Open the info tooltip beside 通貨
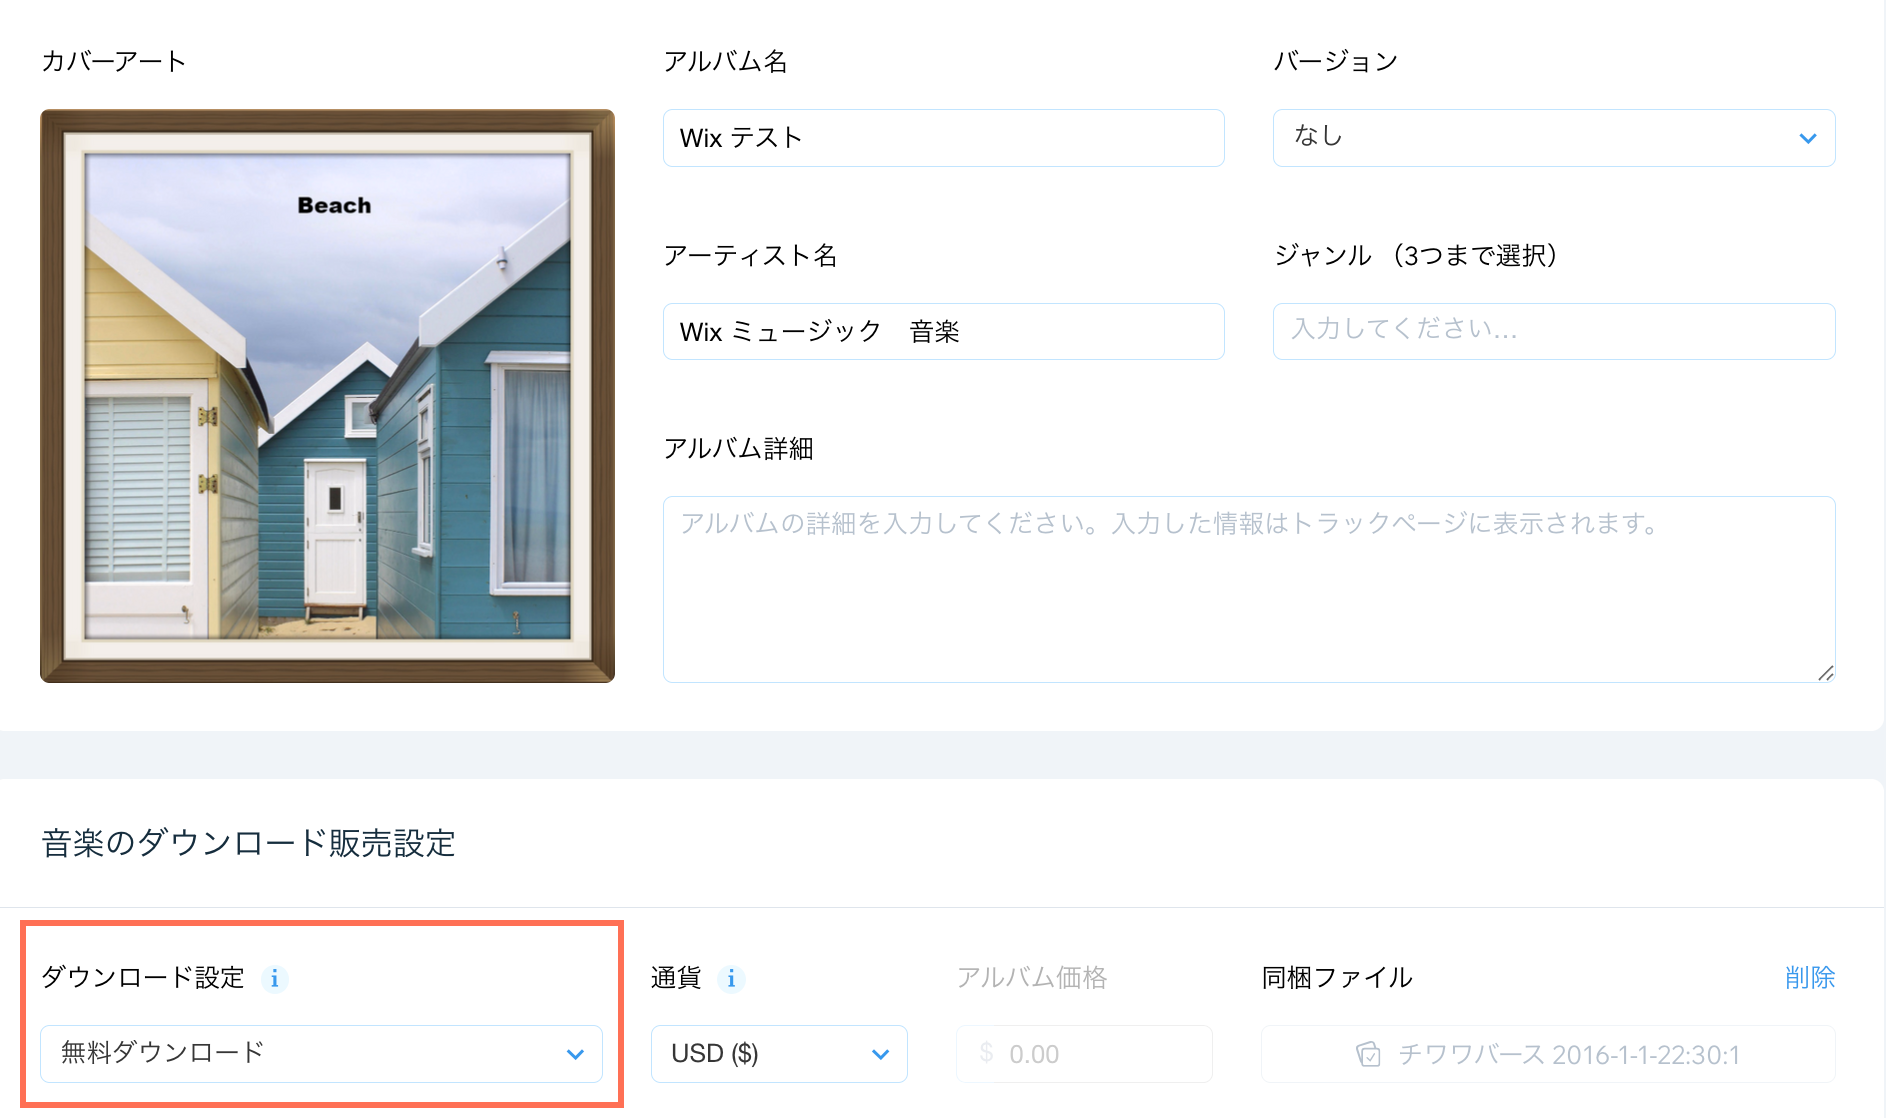This screenshot has width=1886, height=1118. (x=731, y=978)
